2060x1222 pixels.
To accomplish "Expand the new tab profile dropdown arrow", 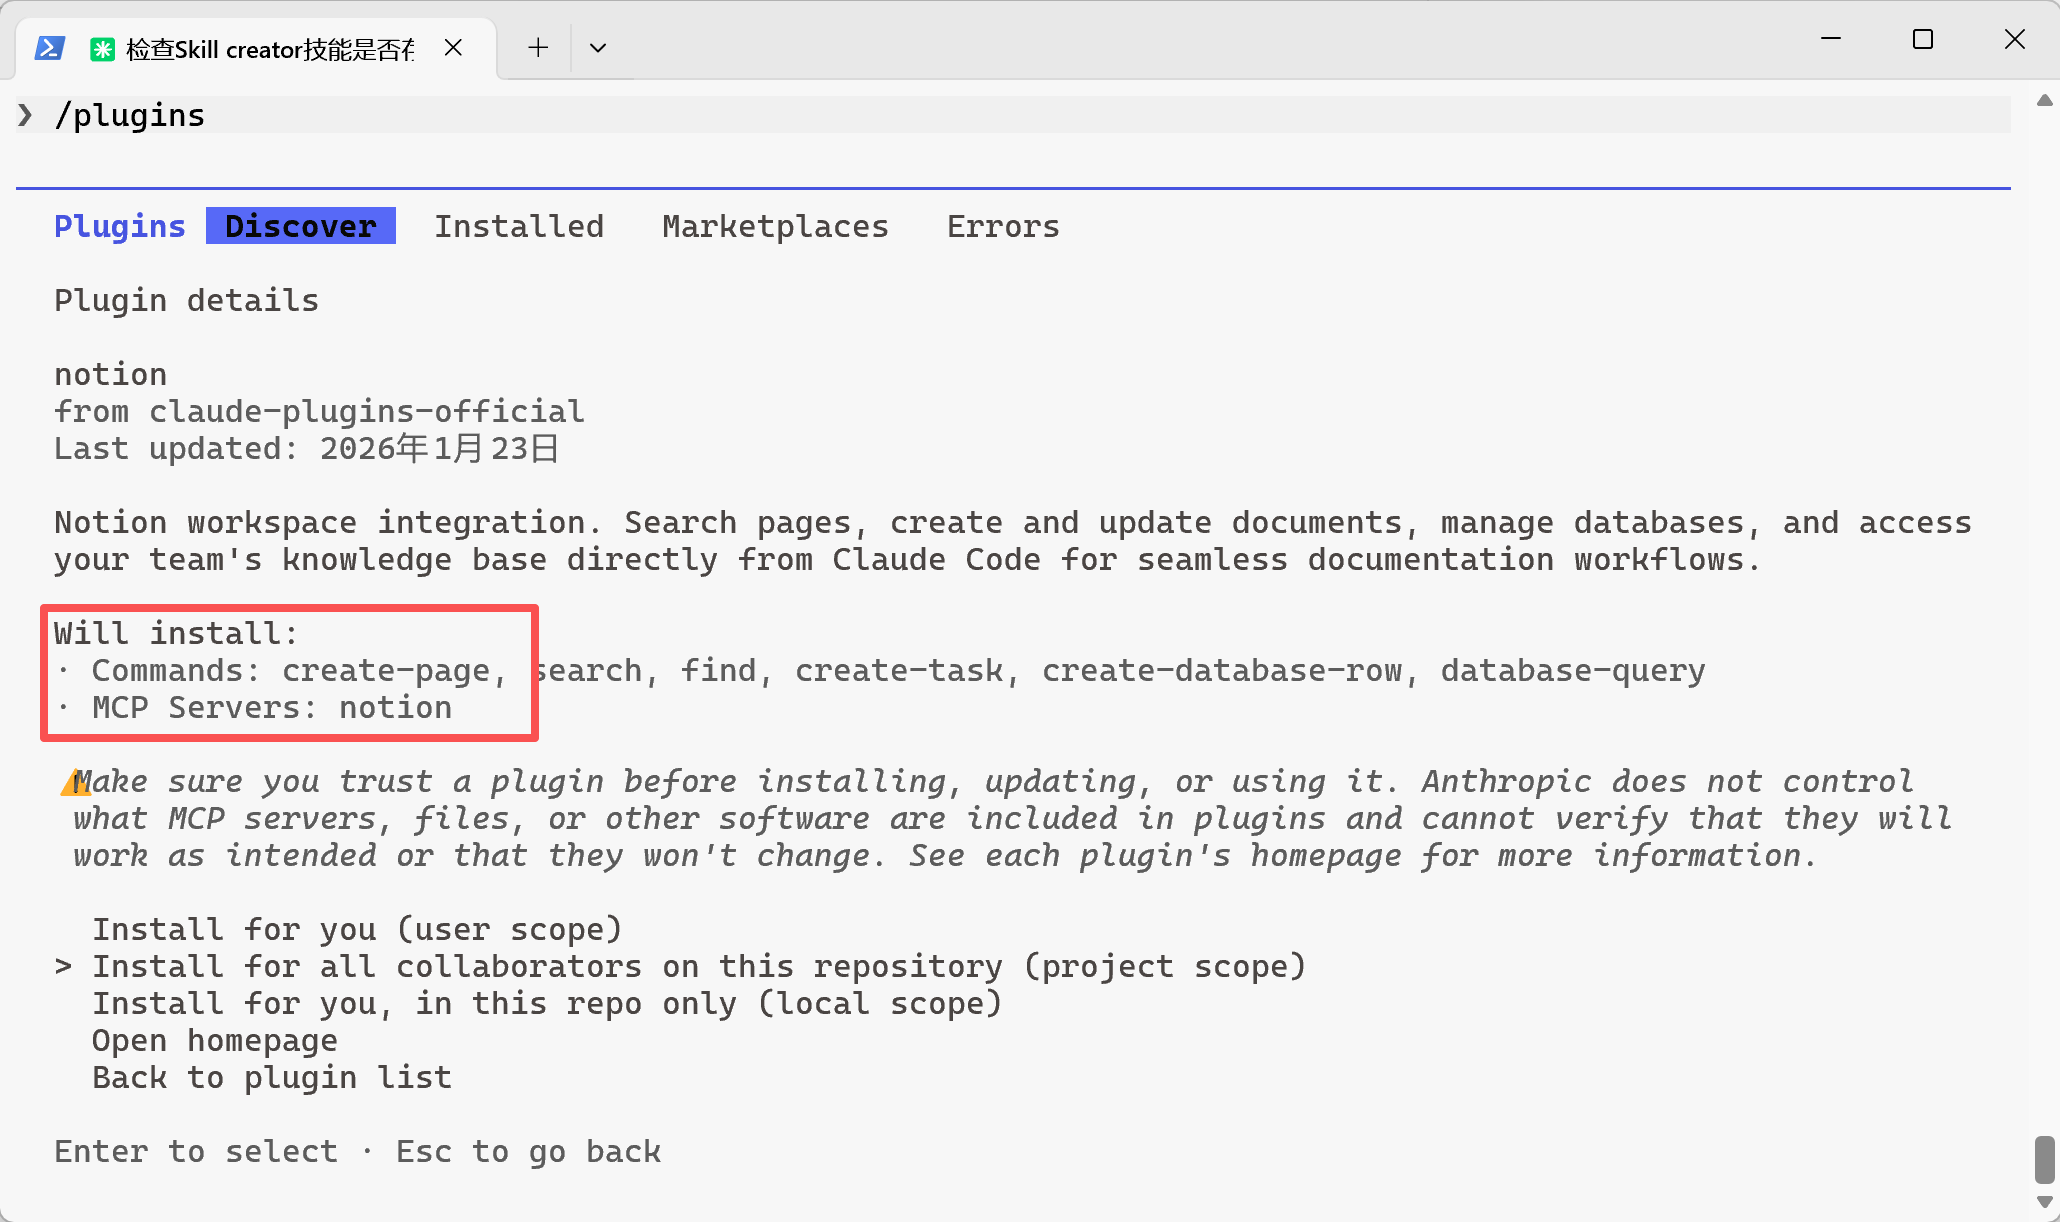I will click(598, 48).
